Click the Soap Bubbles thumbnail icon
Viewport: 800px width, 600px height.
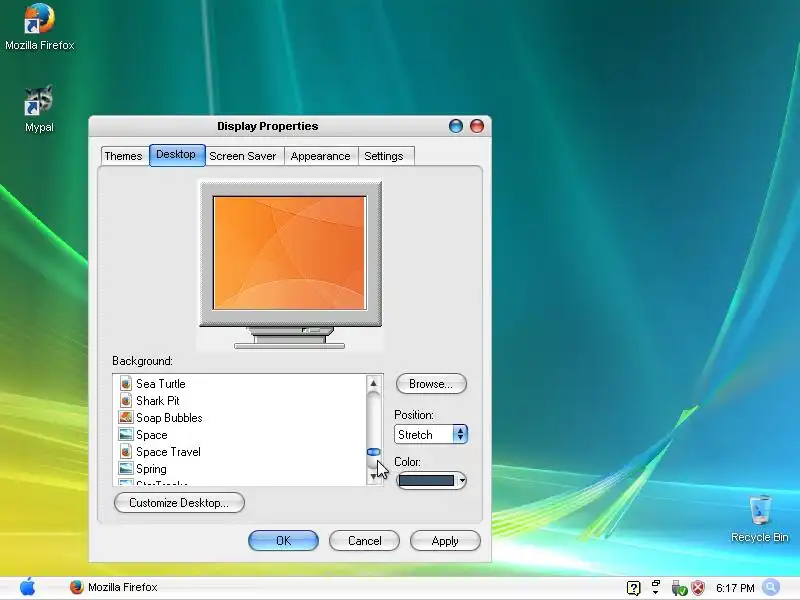pyautogui.click(x=126, y=417)
